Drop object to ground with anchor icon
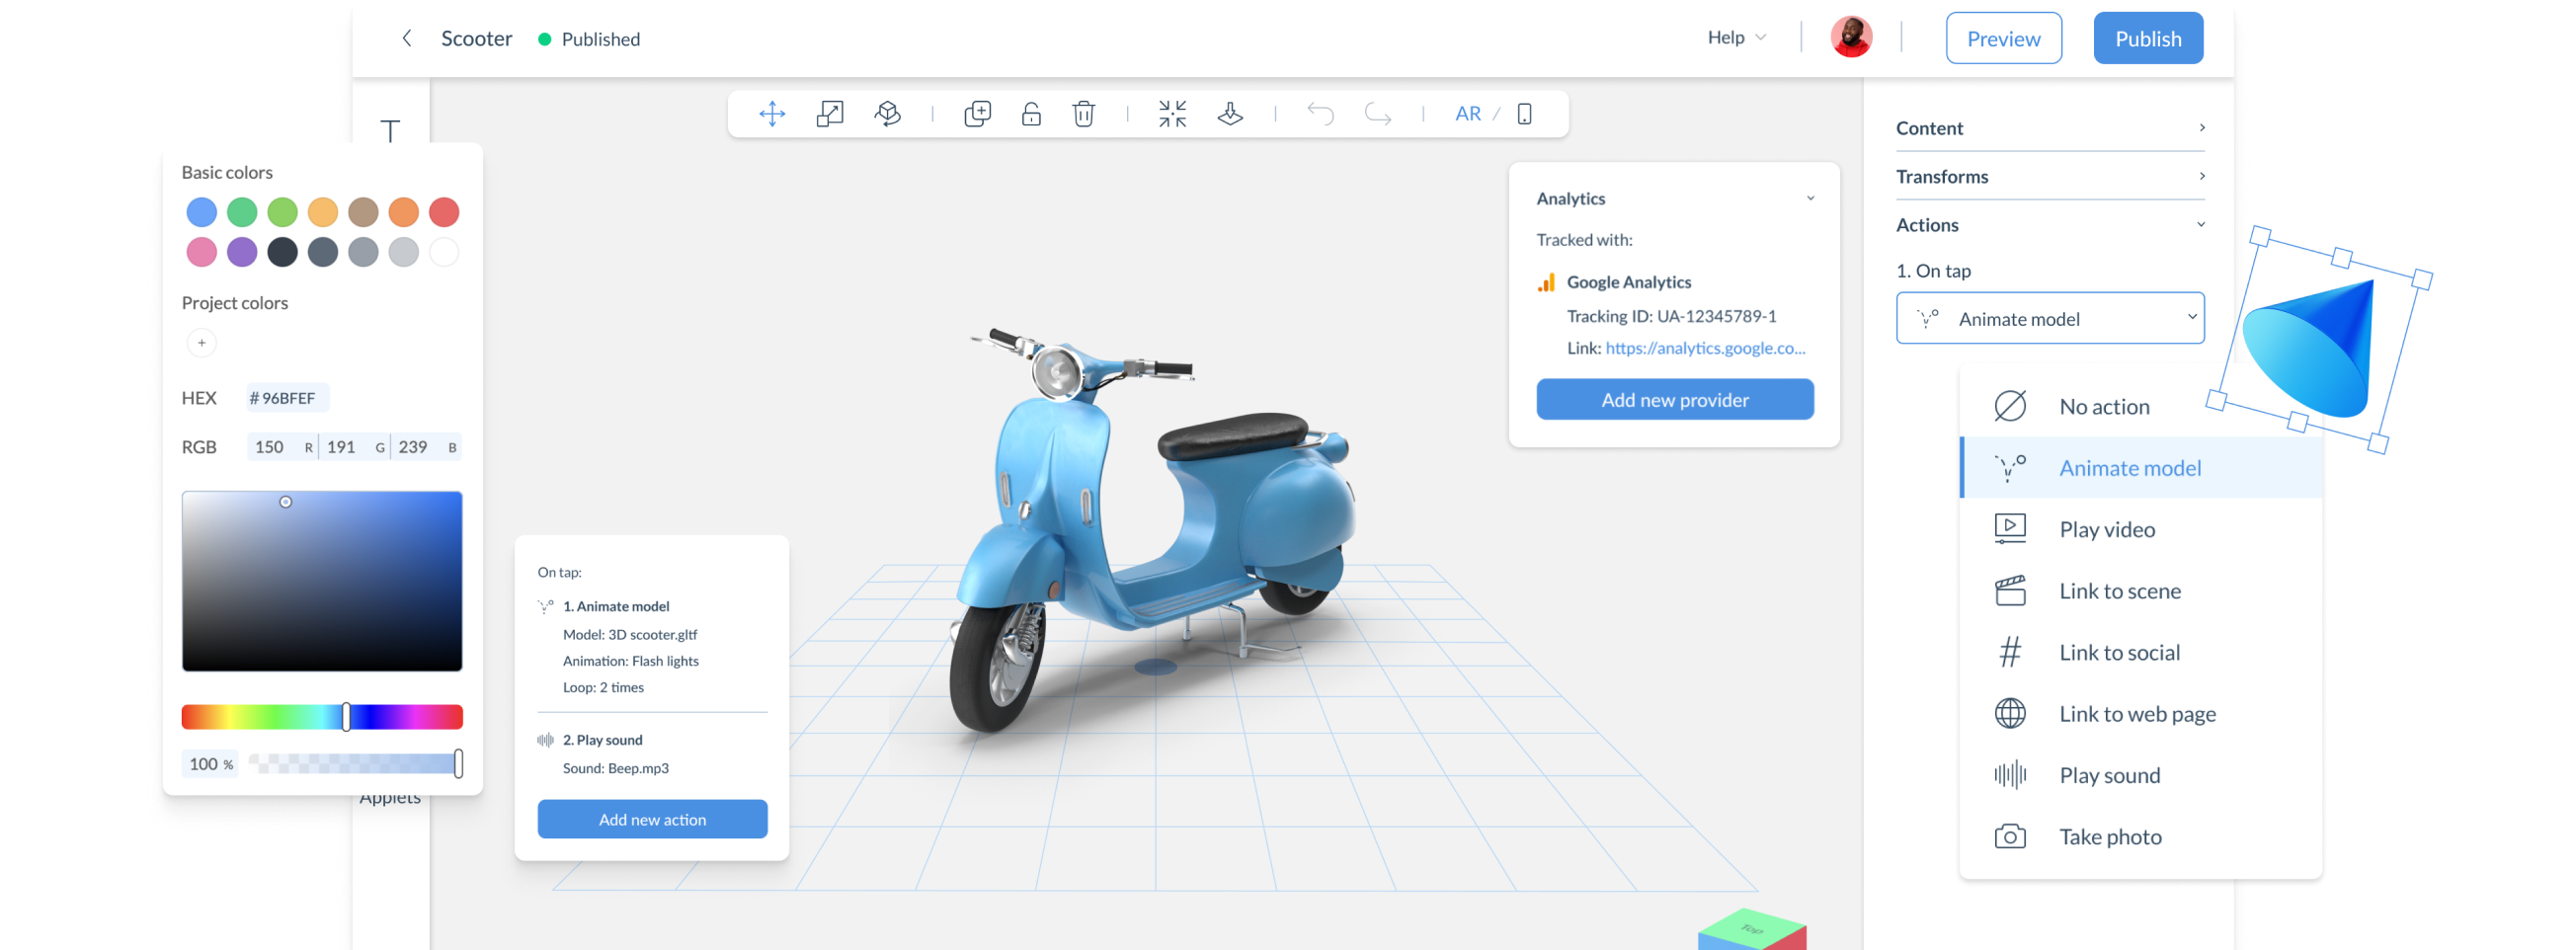The height and width of the screenshot is (950, 2576). click(1229, 113)
